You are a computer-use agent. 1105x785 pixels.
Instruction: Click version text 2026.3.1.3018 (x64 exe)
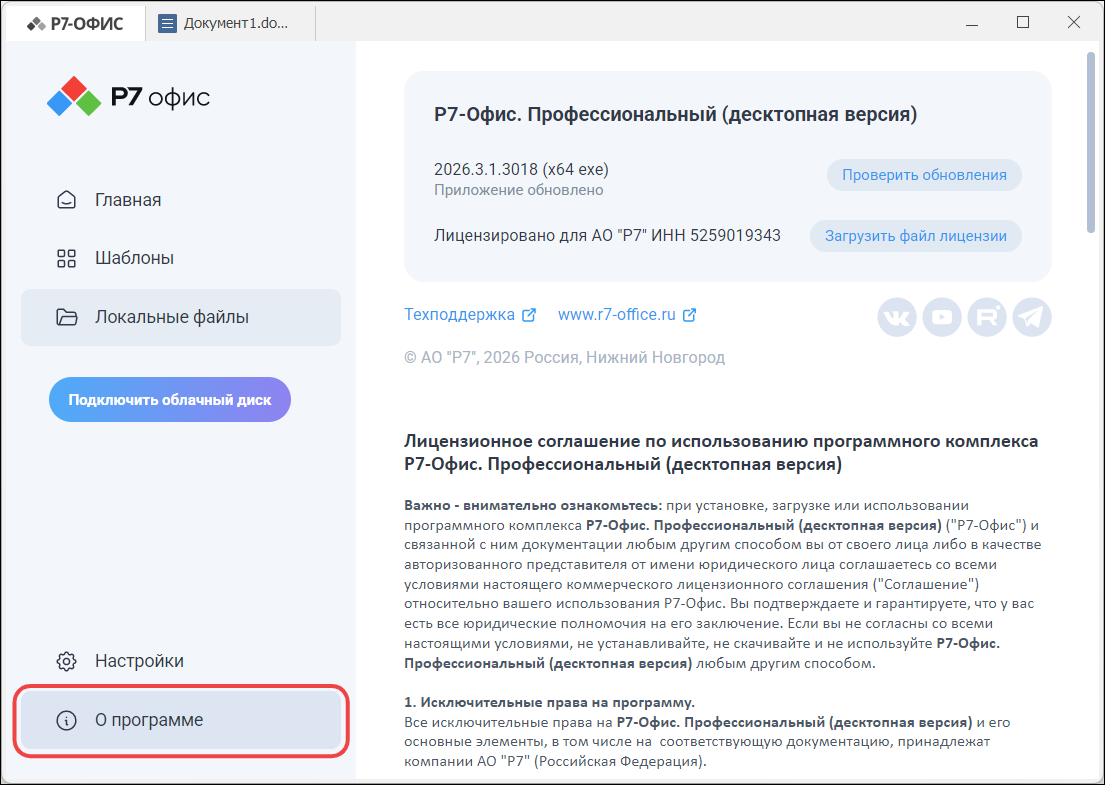(521, 170)
